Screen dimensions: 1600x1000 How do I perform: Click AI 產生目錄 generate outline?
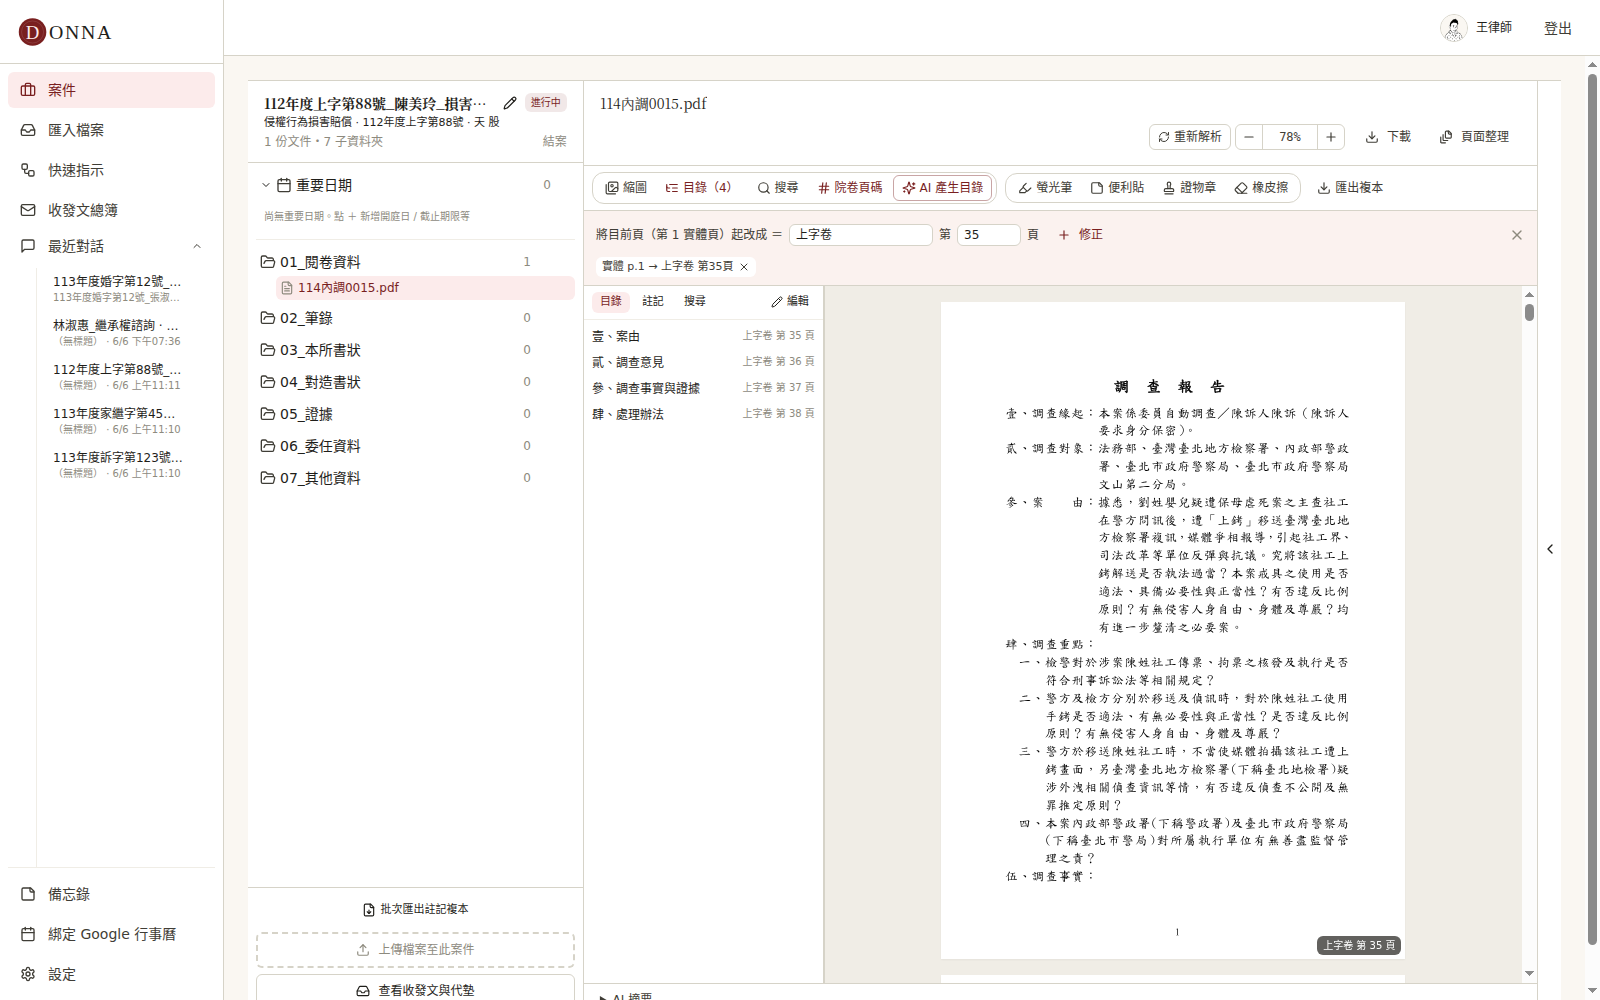click(943, 188)
